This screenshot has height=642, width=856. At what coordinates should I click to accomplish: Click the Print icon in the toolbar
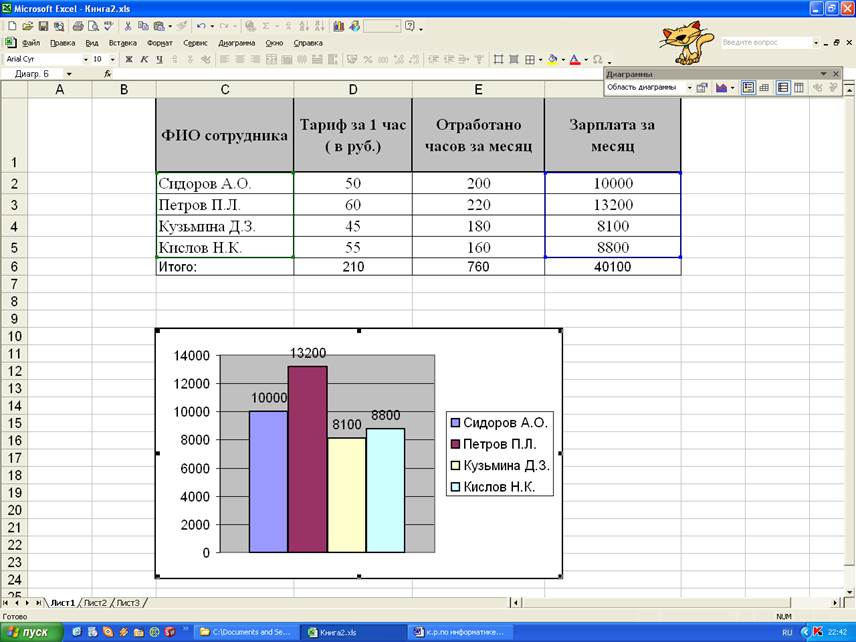pyautogui.click(x=75, y=26)
